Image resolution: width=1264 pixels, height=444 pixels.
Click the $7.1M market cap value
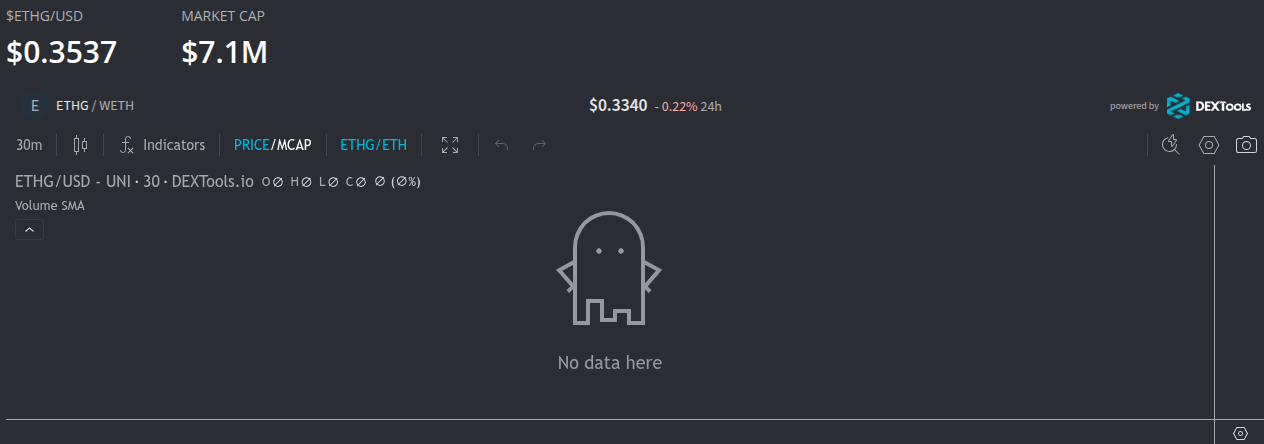224,52
